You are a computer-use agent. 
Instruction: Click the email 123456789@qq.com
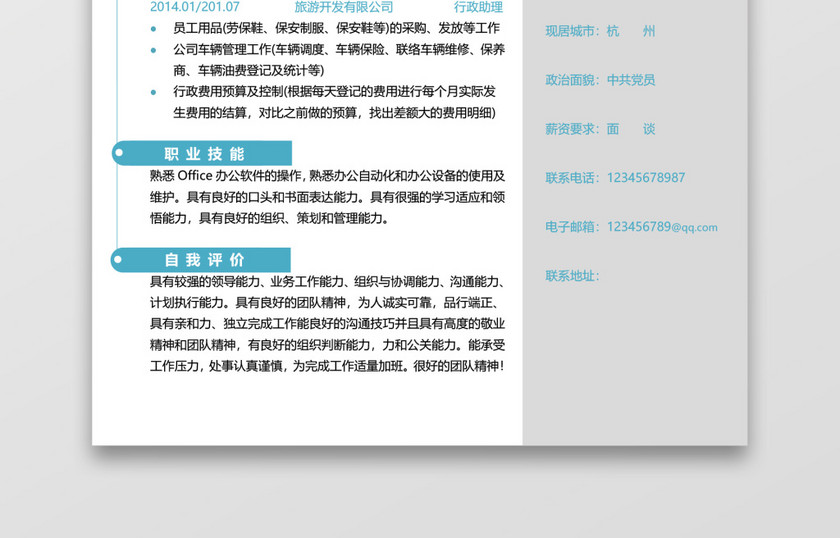pos(662,227)
